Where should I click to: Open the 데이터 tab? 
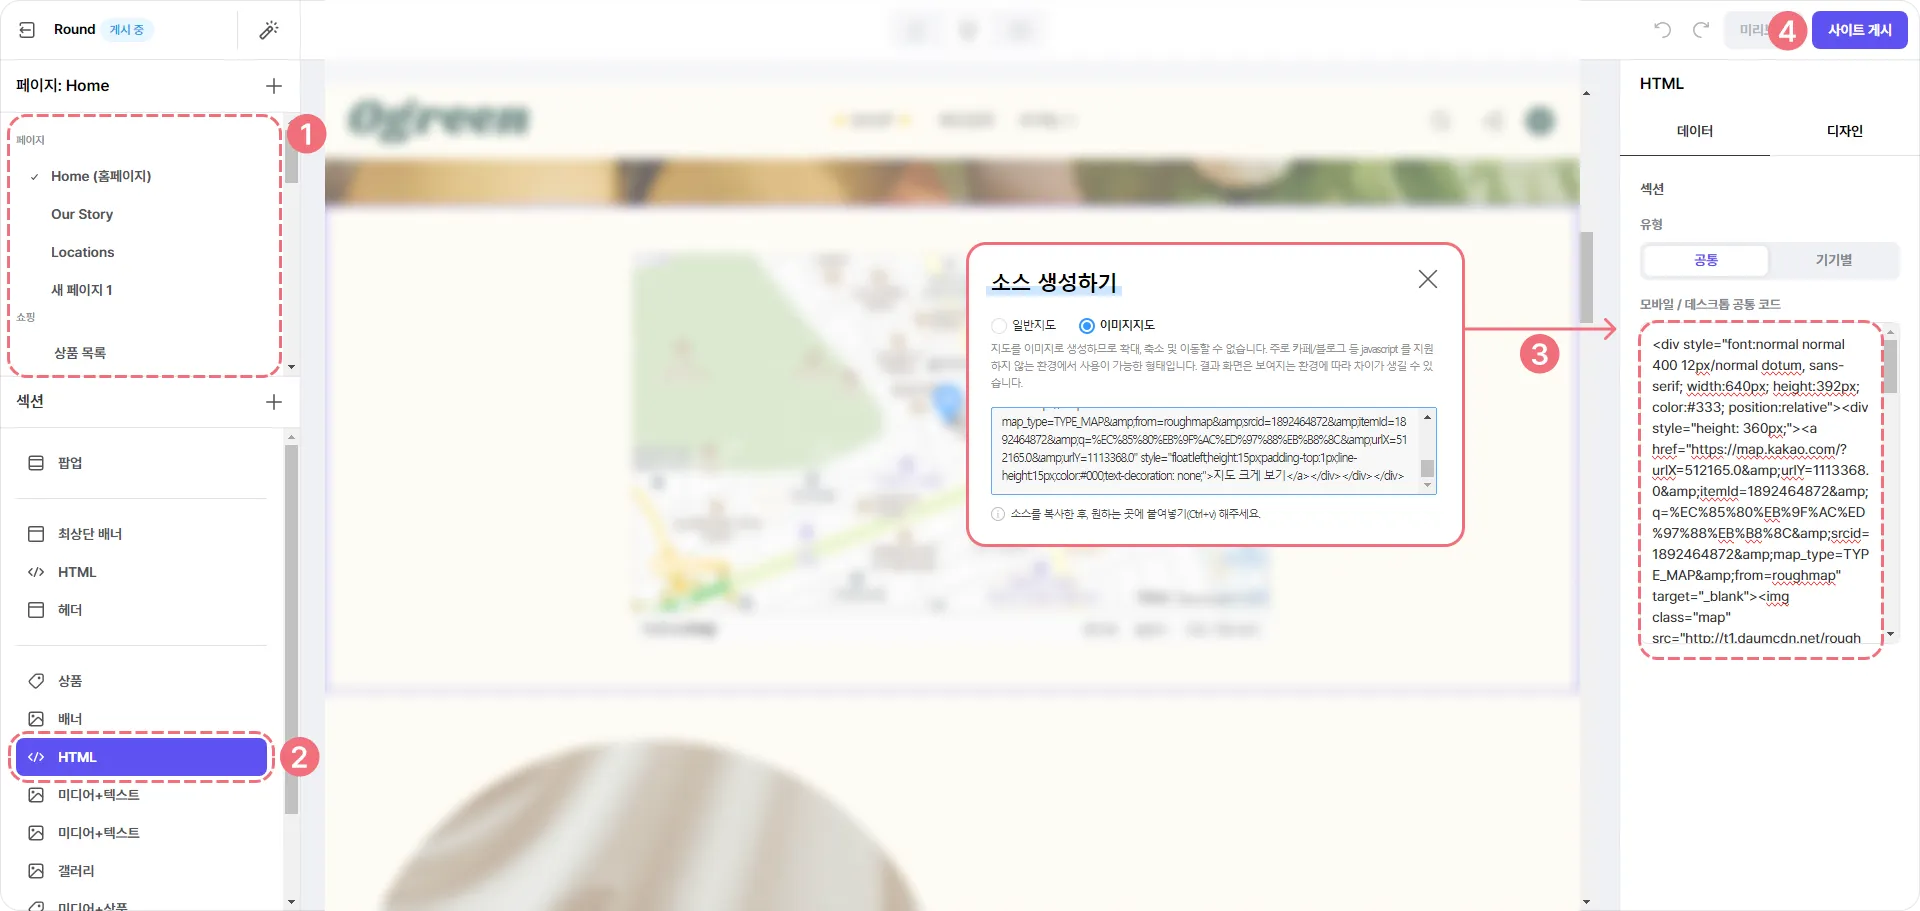1695,131
